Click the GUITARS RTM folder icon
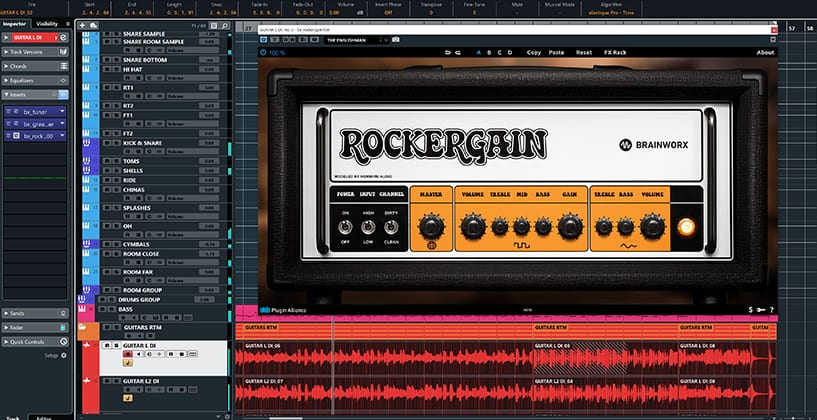 coord(82,327)
